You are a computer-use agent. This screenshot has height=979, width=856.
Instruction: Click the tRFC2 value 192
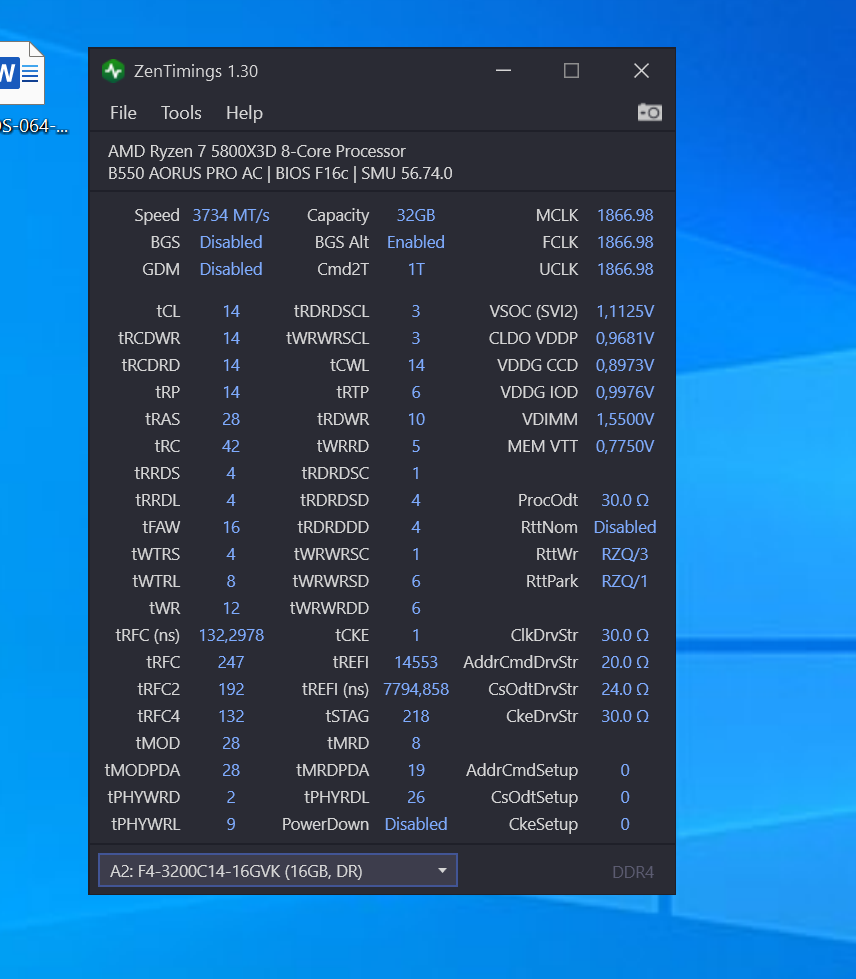231,689
